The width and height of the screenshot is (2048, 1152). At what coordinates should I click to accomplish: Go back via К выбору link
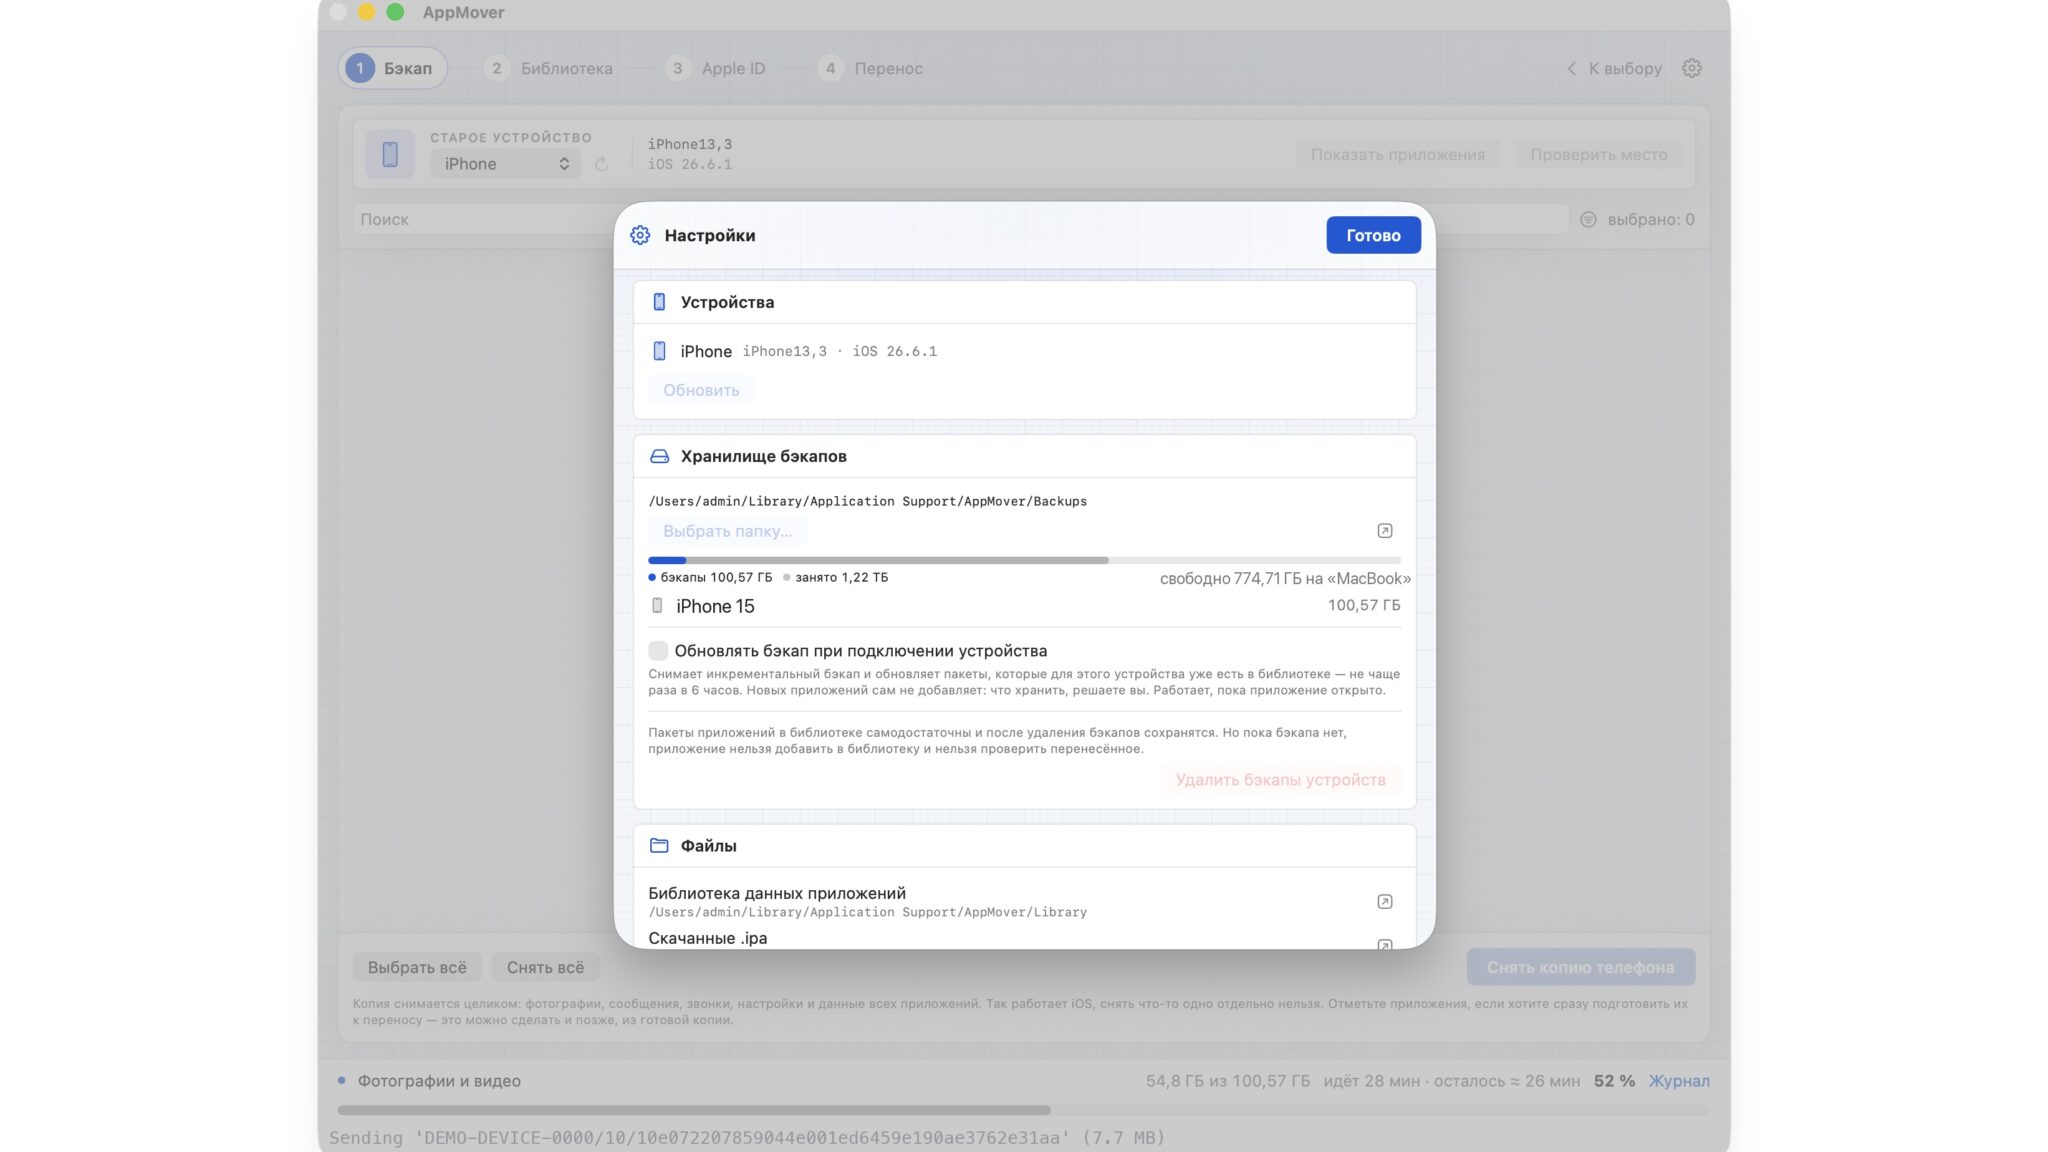click(x=1614, y=68)
